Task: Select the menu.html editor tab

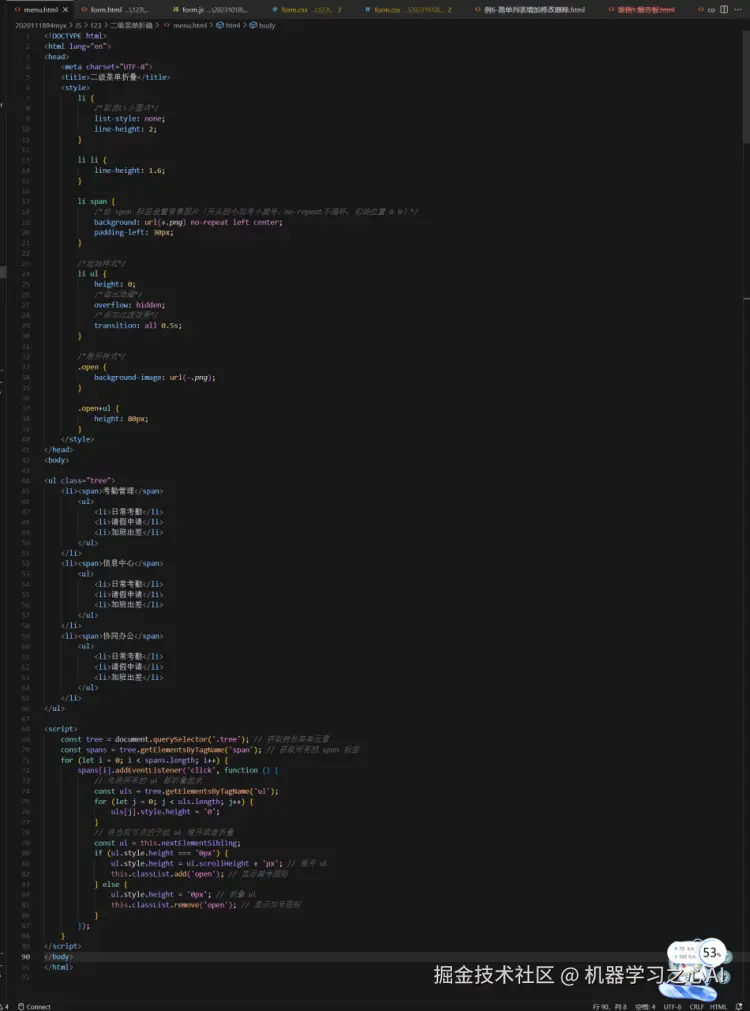Action: pyautogui.click(x=40, y=10)
